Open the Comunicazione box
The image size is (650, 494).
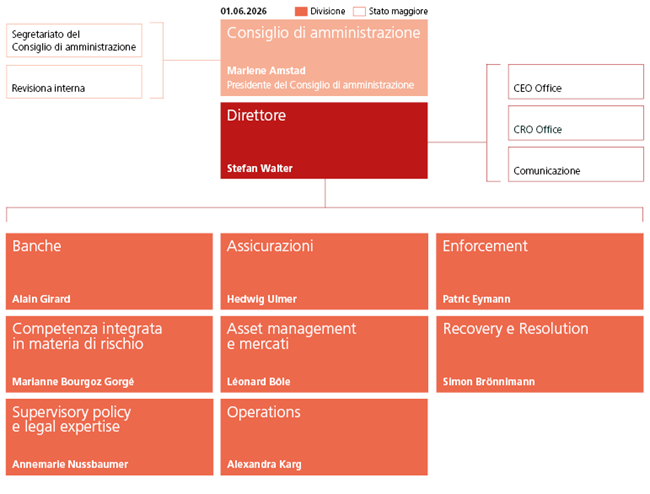(576, 164)
